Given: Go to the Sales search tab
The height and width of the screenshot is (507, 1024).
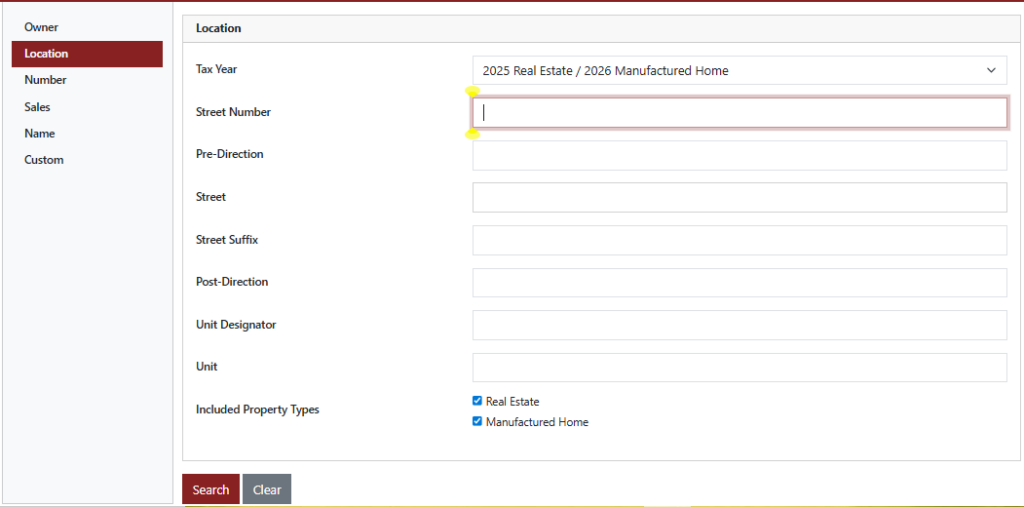Looking at the screenshot, I should click(x=37, y=107).
